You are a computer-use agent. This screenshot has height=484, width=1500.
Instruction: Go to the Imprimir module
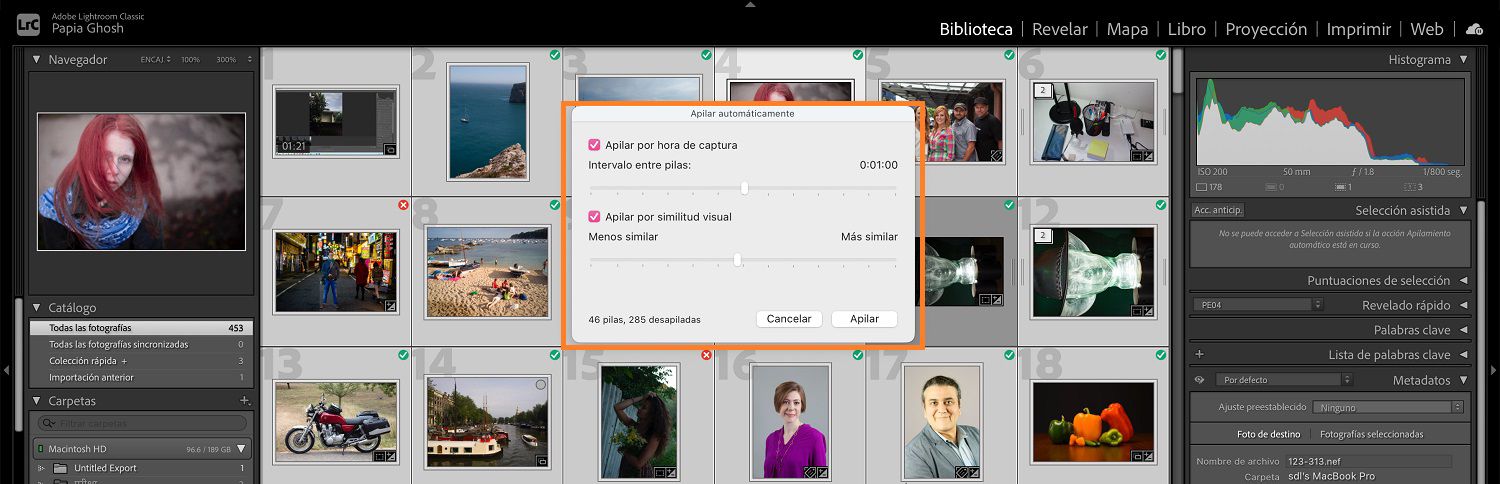tap(1359, 29)
